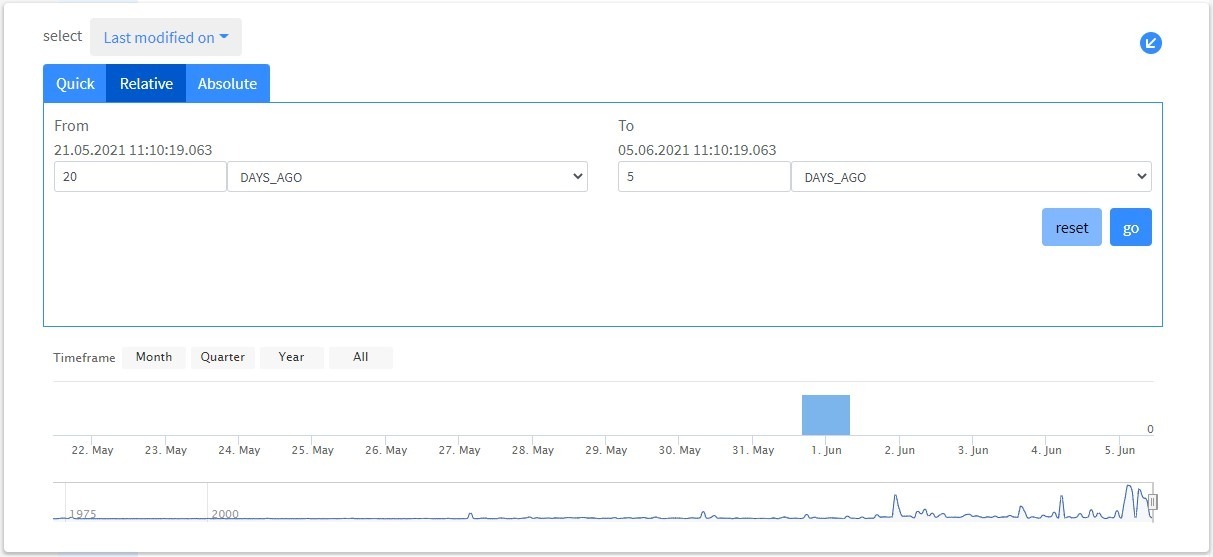Select the Relative tab
Image resolution: width=1213 pixels, height=557 pixels.
pyautogui.click(x=146, y=83)
